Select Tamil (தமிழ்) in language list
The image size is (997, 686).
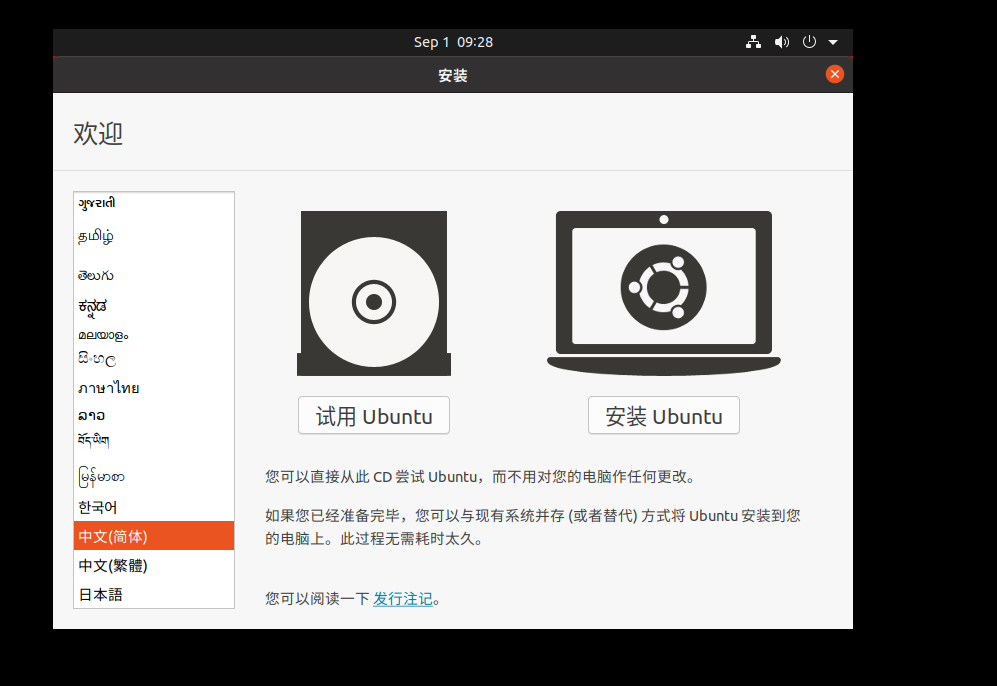click(x=154, y=237)
